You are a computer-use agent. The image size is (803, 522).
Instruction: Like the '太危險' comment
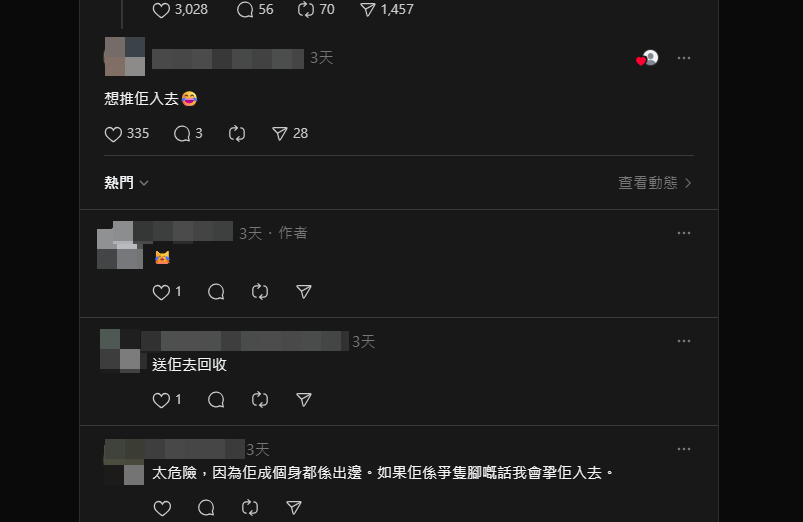point(162,508)
